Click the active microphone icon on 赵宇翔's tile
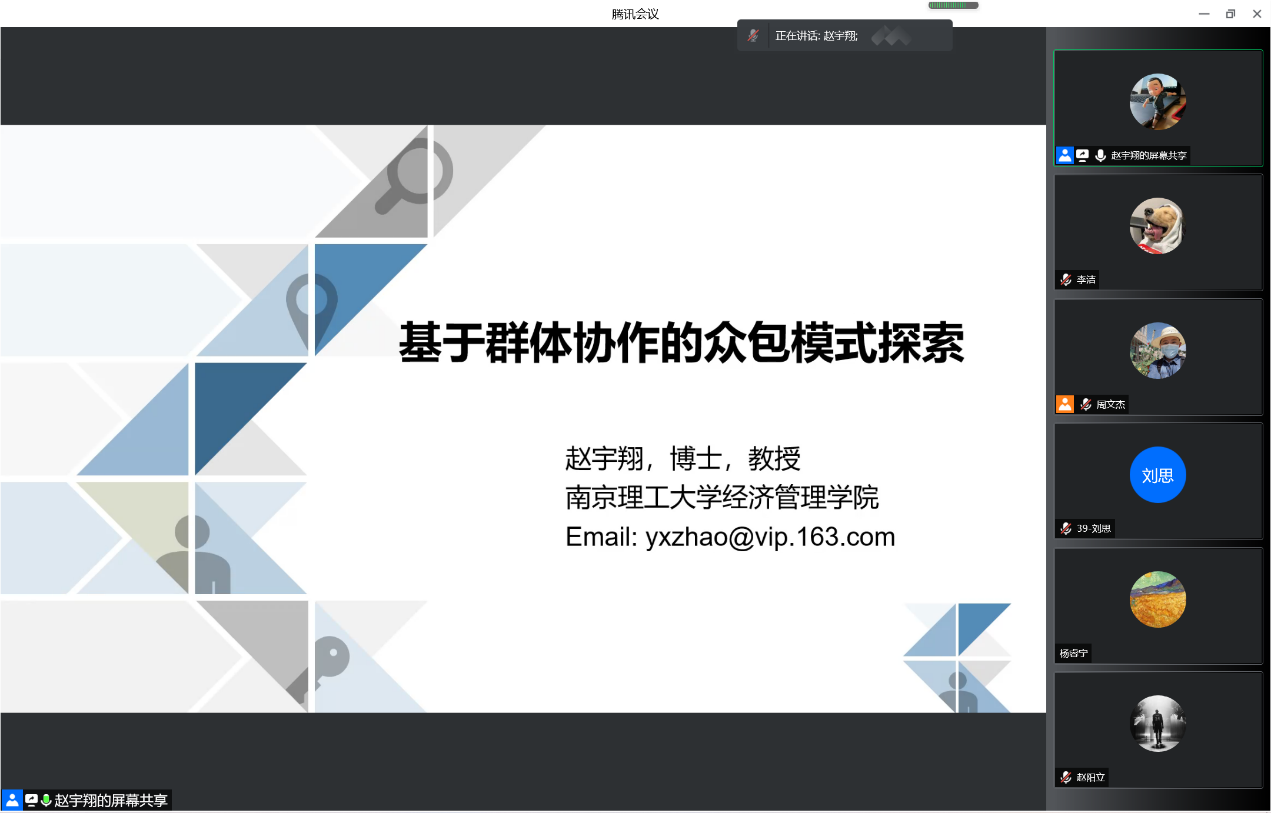 (x=1100, y=156)
